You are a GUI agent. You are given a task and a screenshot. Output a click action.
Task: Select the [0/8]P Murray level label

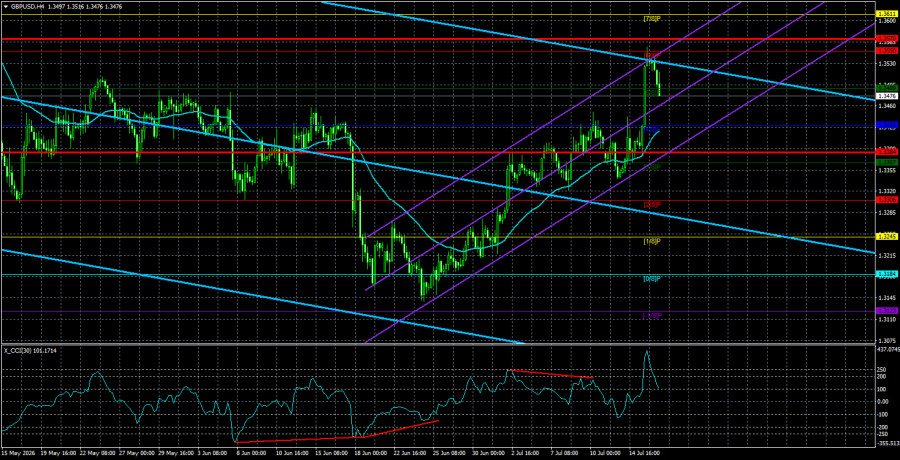pyautogui.click(x=651, y=279)
